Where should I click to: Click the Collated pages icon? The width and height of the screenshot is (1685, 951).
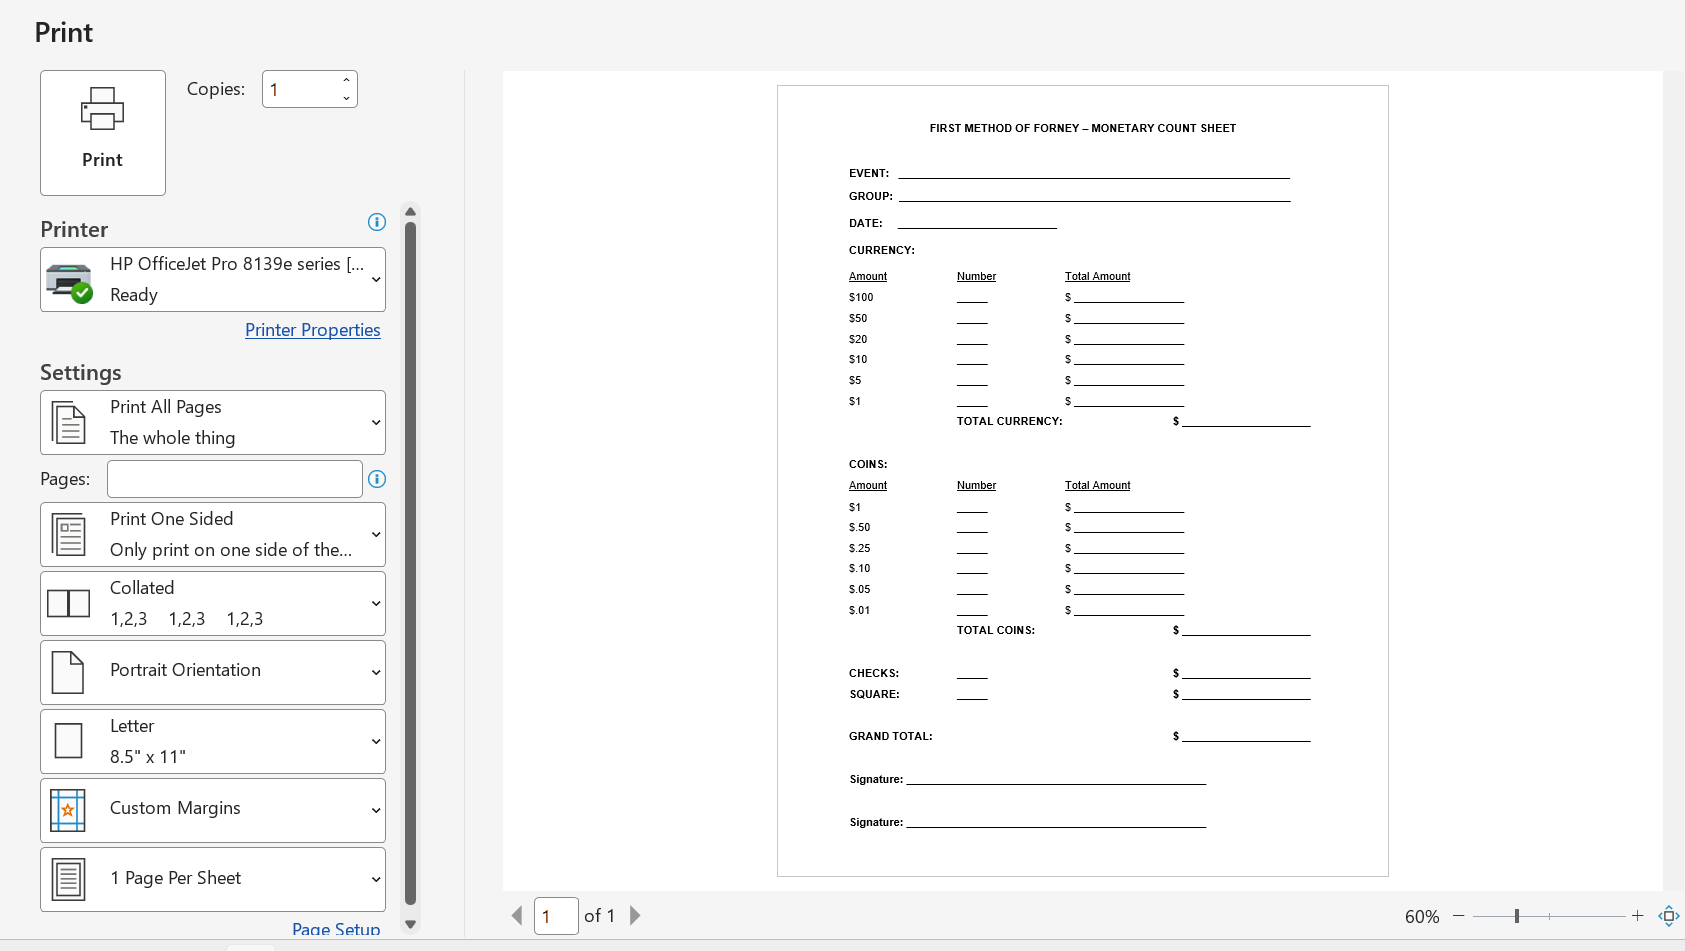(x=69, y=603)
